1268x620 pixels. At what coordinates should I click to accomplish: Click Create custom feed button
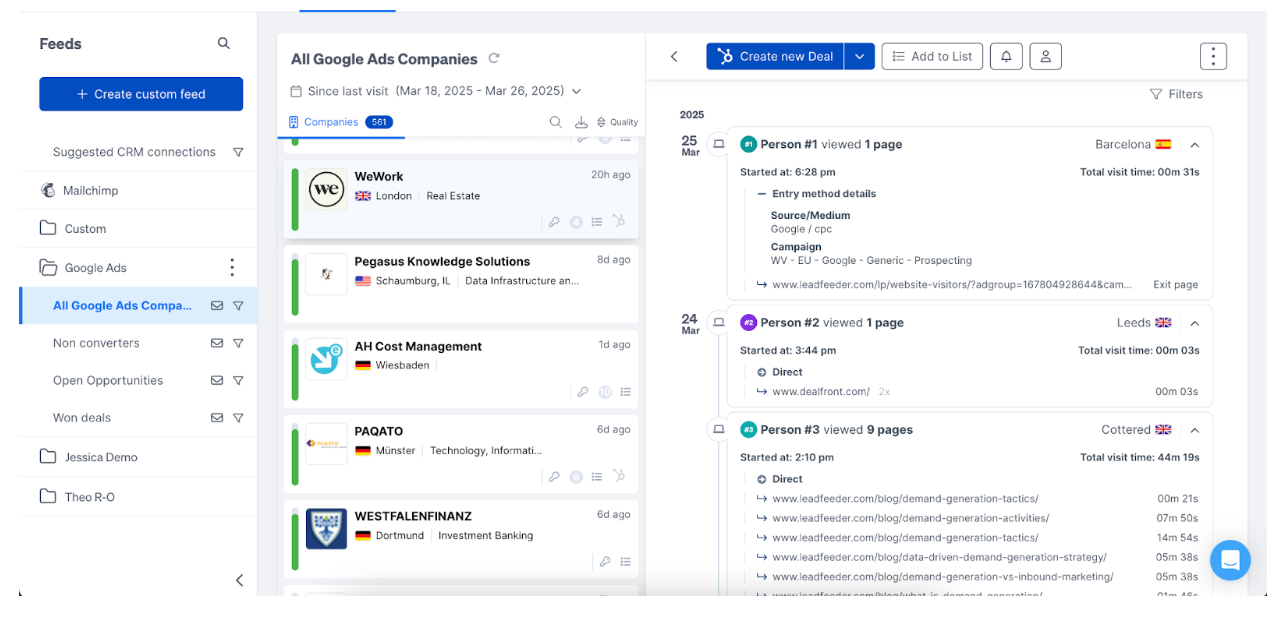point(141,94)
